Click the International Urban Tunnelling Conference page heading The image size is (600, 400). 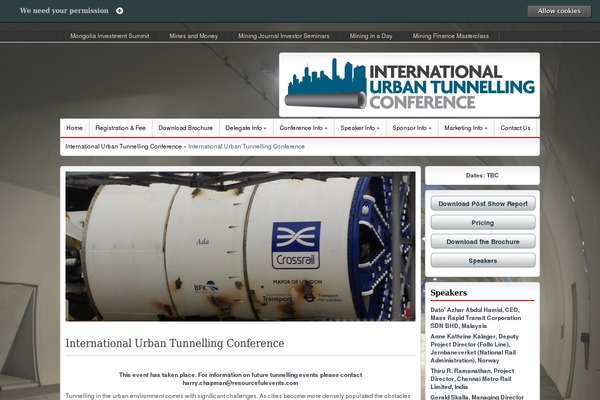point(175,343)
